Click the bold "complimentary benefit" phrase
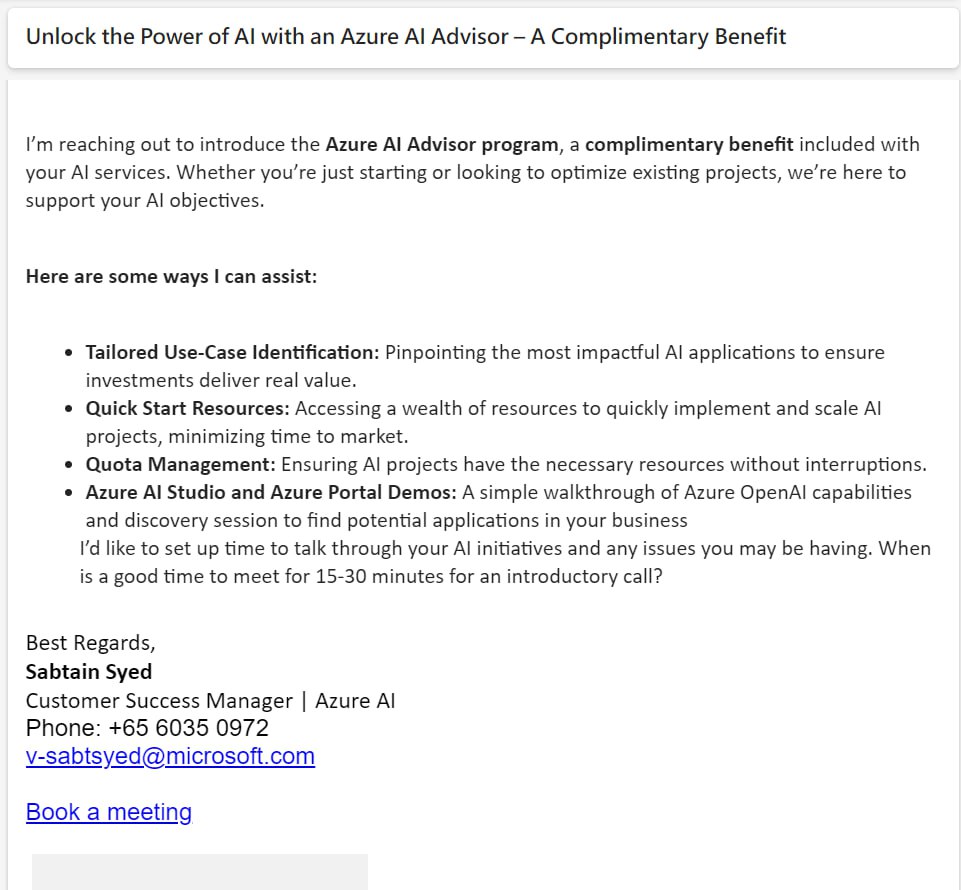The width and height of the screenshot is (961, 890). 689,144
